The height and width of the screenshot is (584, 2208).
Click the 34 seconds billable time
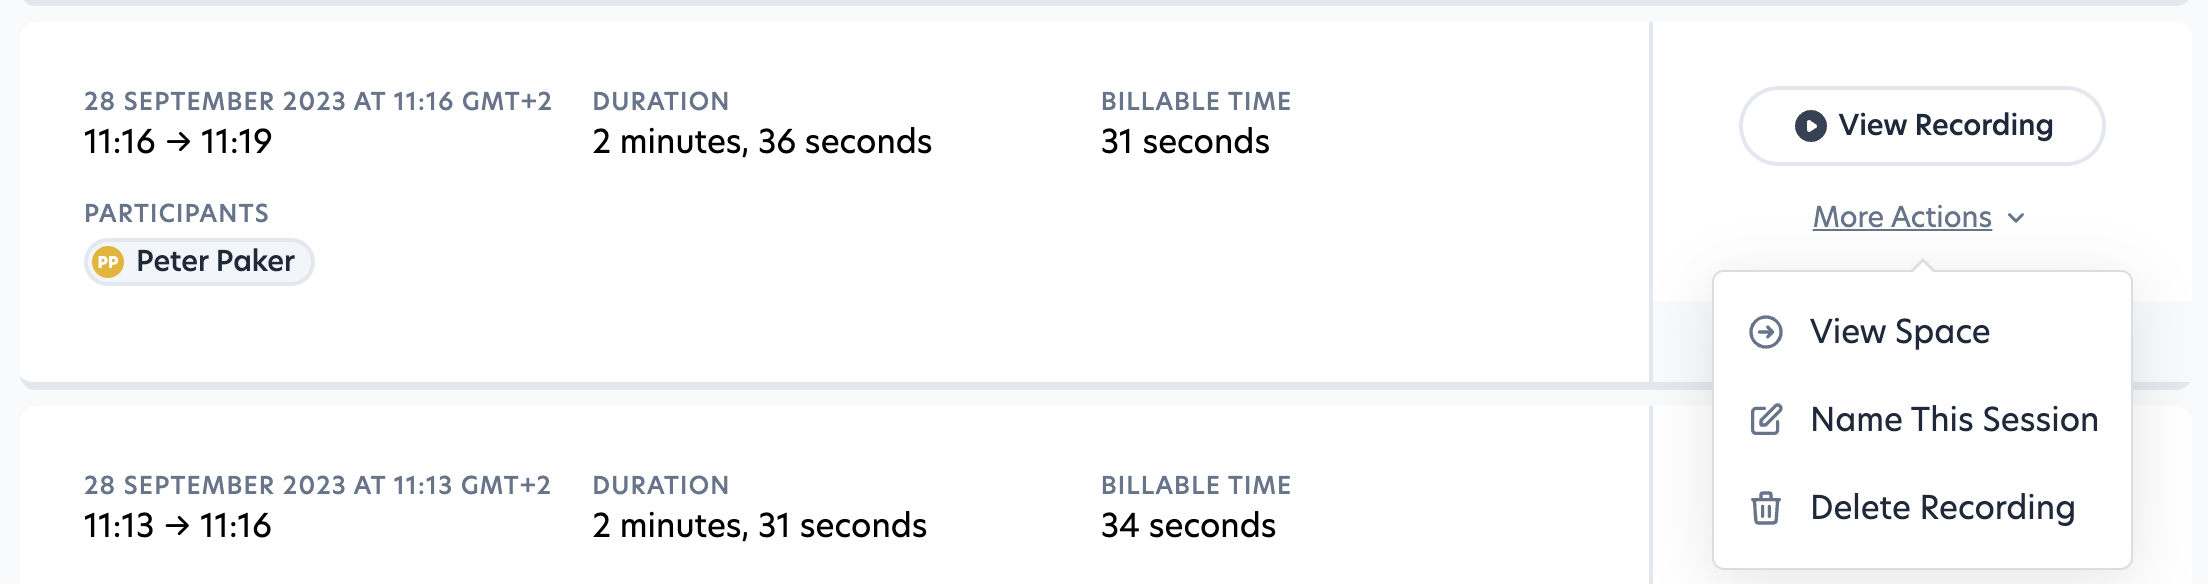pos(1188,526)
